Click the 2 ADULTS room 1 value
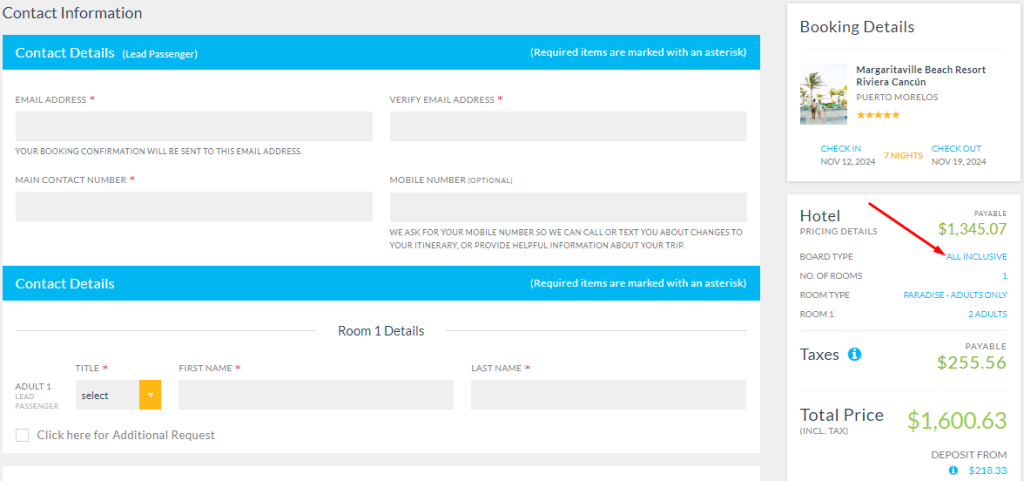Viewport: 1024px width, 481px height. pos(987,314)
